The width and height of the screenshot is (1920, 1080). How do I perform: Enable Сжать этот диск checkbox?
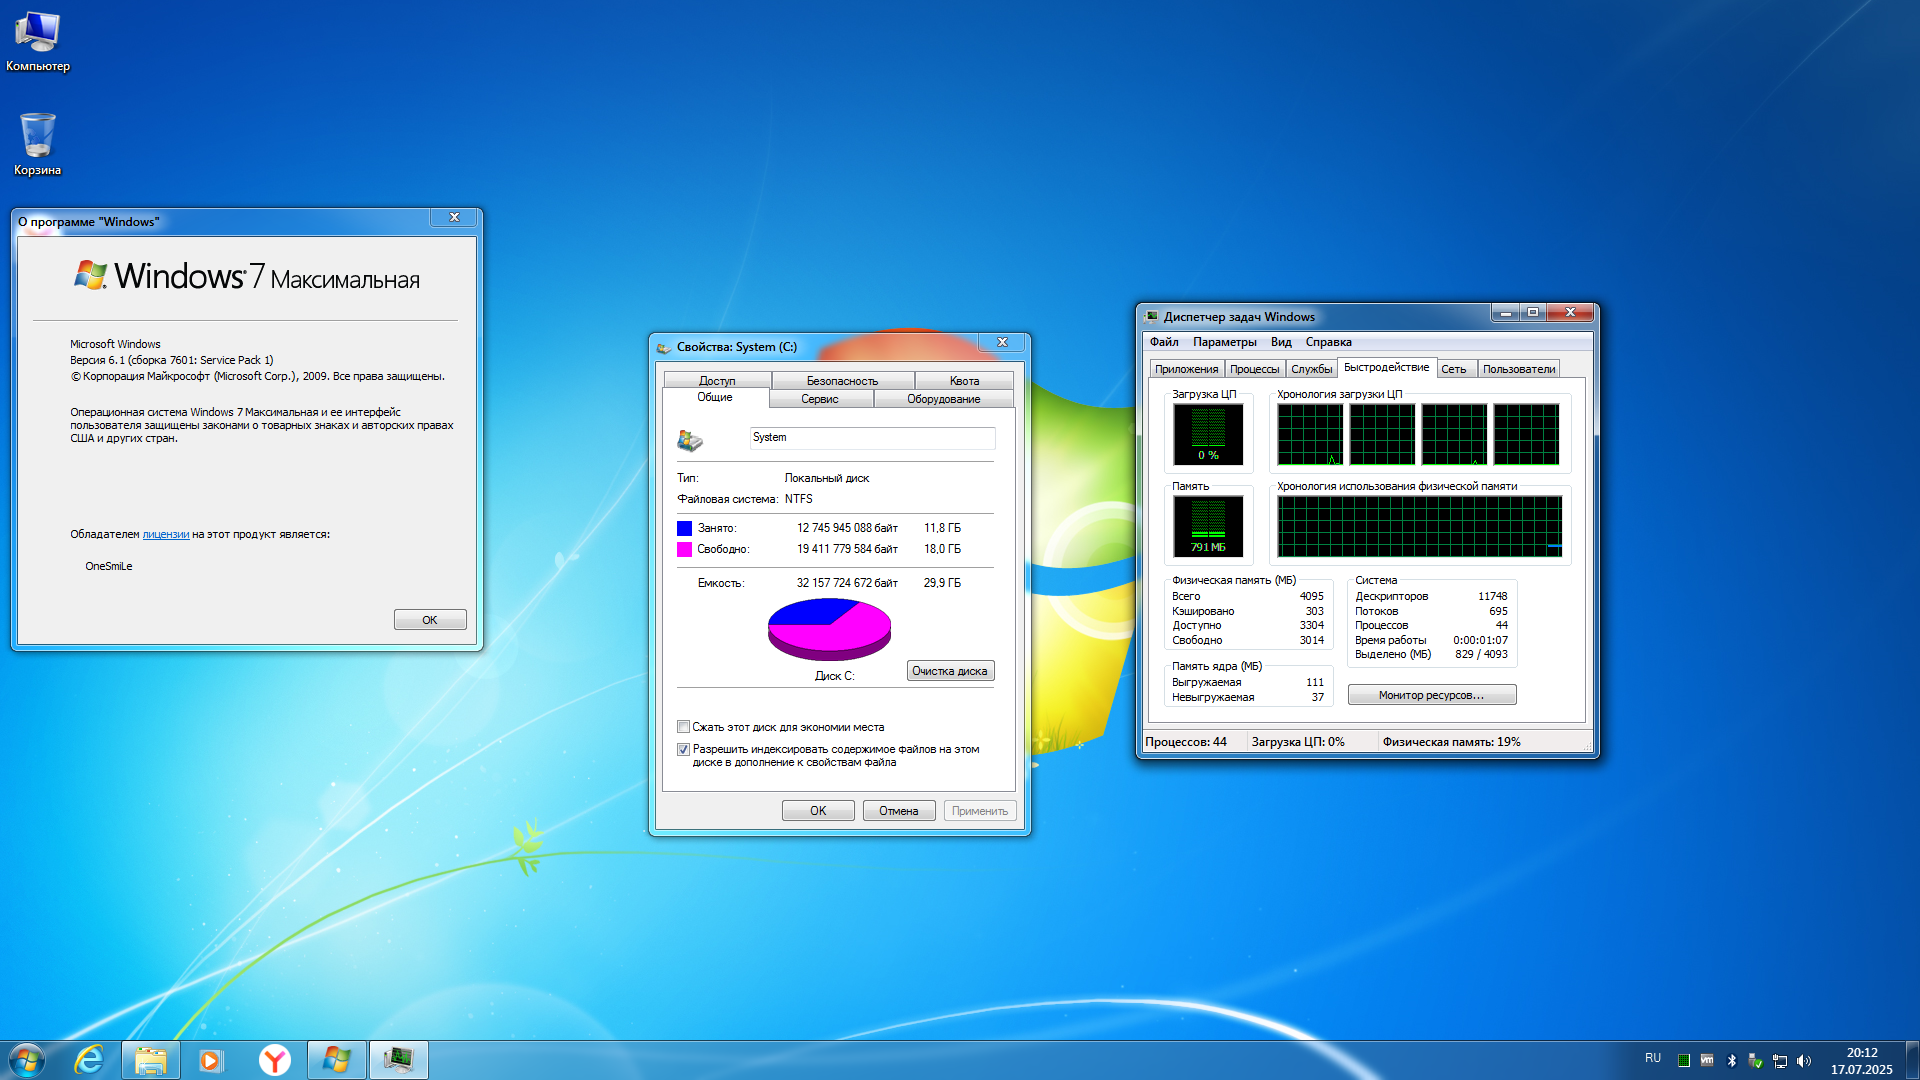[683, 727]
